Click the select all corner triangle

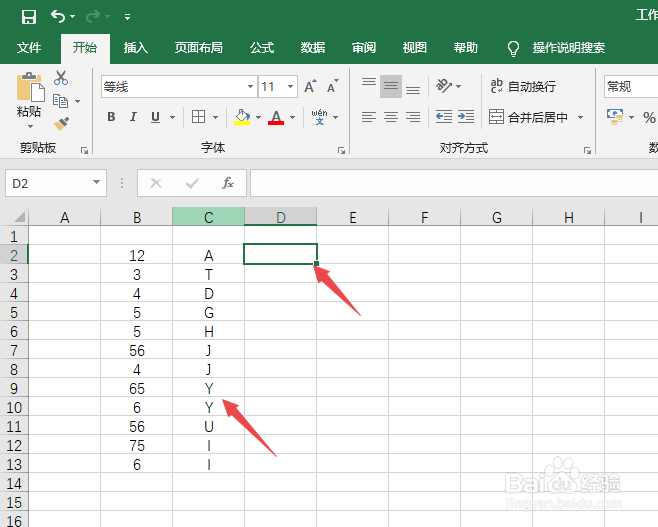(x=19, y=217)
